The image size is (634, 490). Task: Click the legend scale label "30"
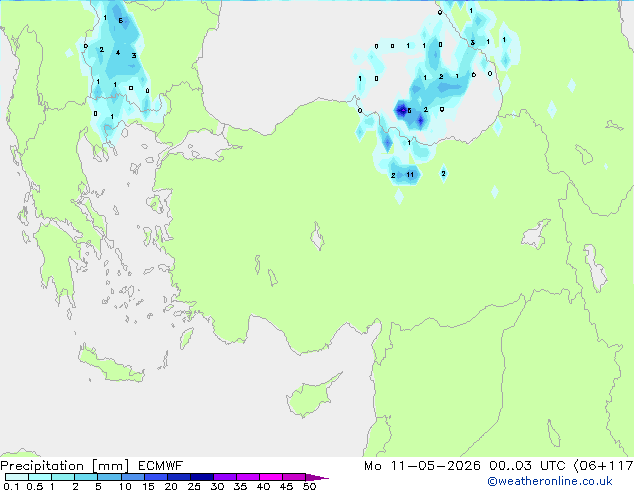217,486
